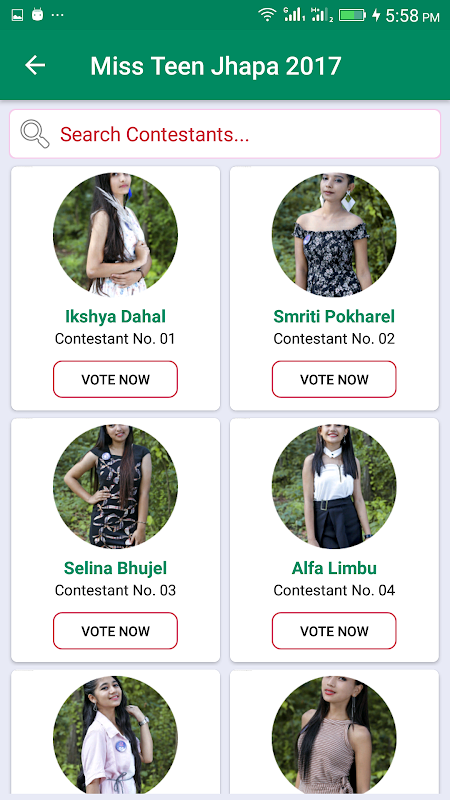Tap the battery indicator icon
The height and width of the screenshot is (800, 450).
(x=352, y=15)
